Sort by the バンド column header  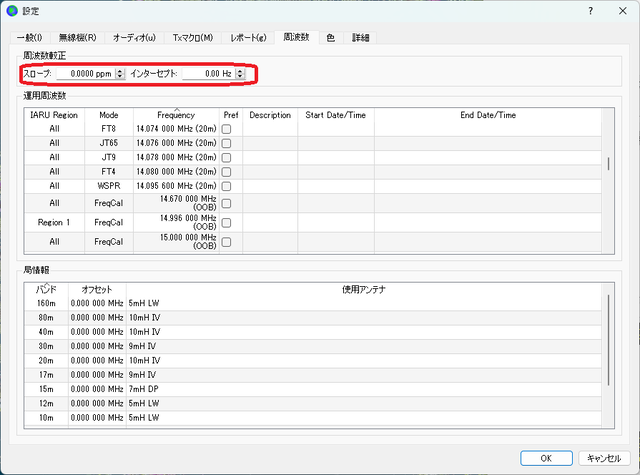point(46,289)
